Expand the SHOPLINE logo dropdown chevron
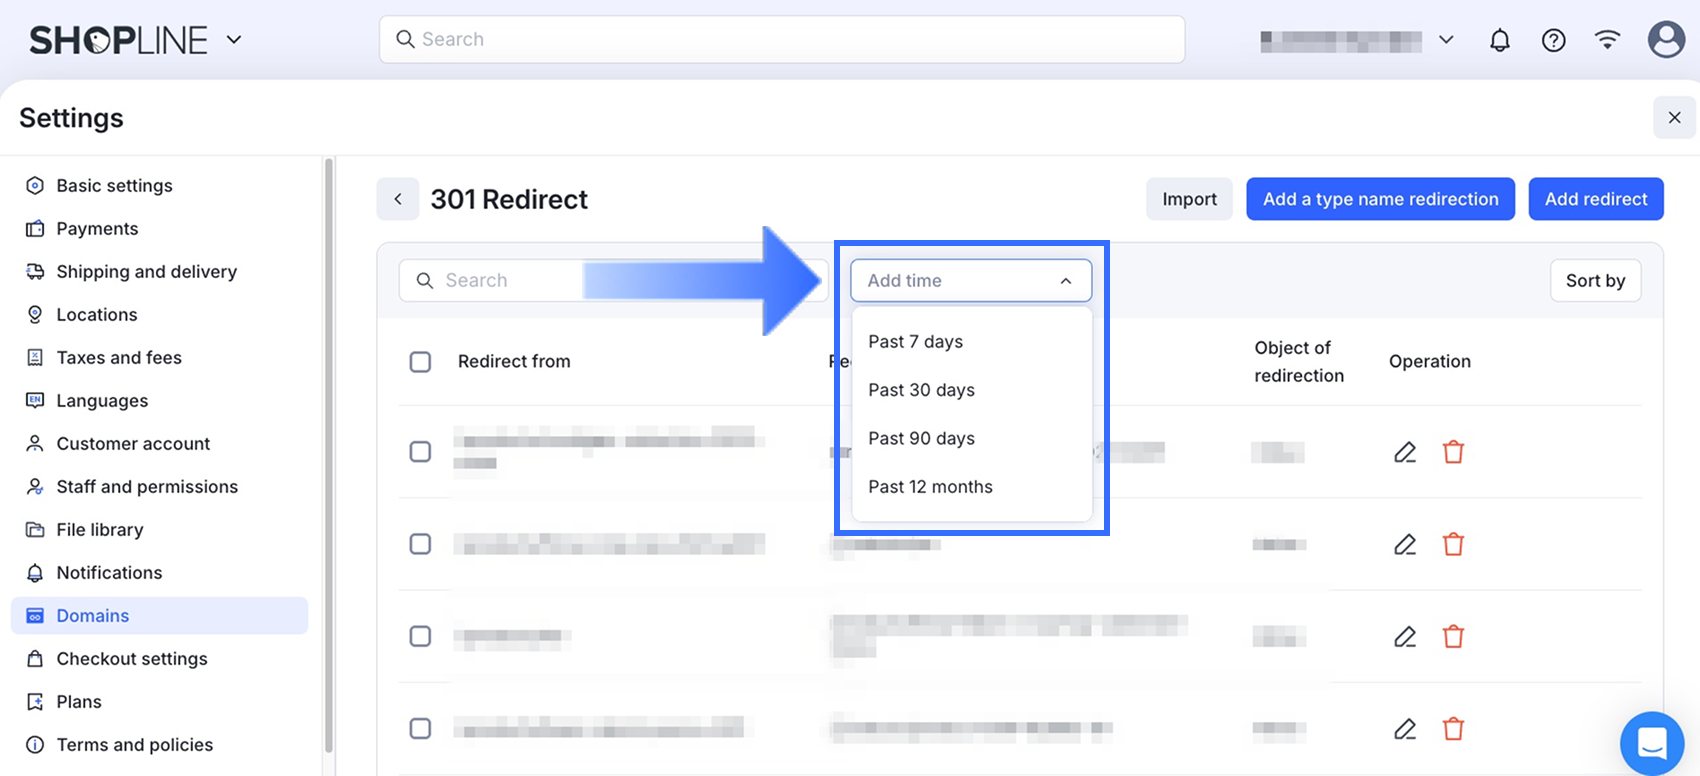This screenshot has height=776, width=1700. (x=234, y=40)
